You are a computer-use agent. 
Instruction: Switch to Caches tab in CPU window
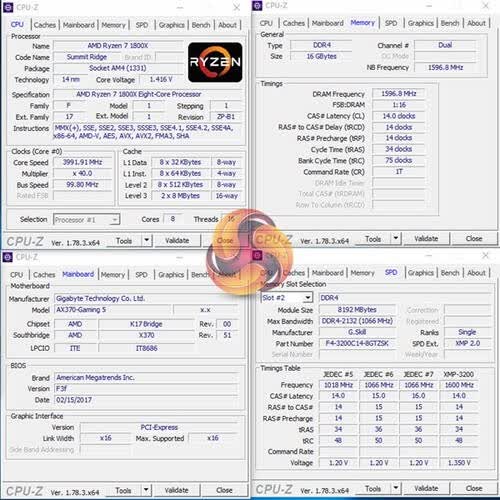(x=45, y=25)
